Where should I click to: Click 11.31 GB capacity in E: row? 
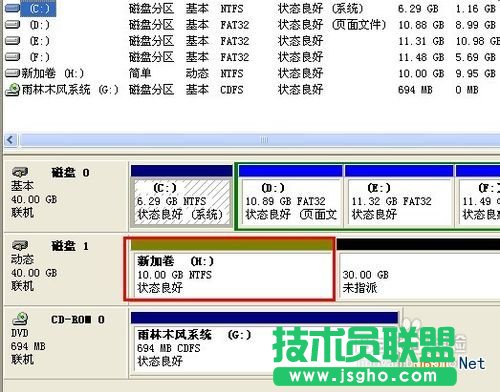(x=421, y=41)
